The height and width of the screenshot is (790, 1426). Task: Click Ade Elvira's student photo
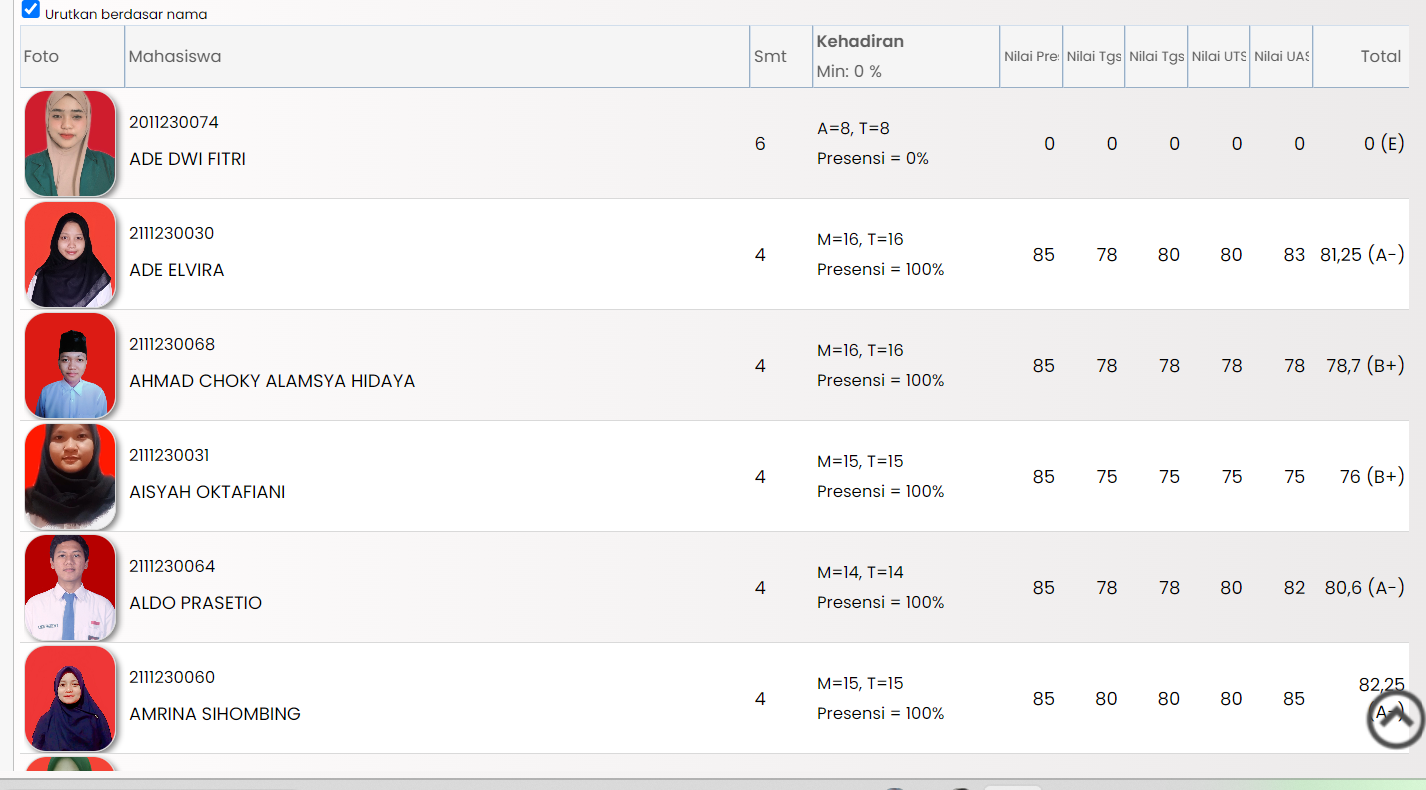coord(70,255)
